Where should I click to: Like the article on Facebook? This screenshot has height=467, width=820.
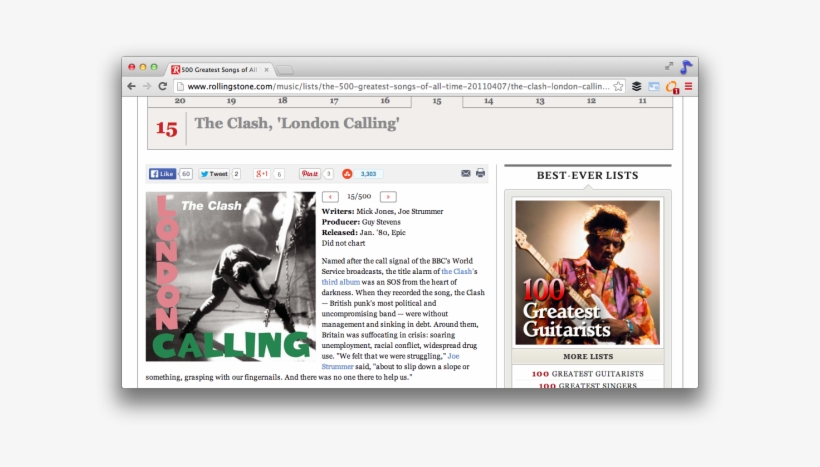tap(163, 173)
